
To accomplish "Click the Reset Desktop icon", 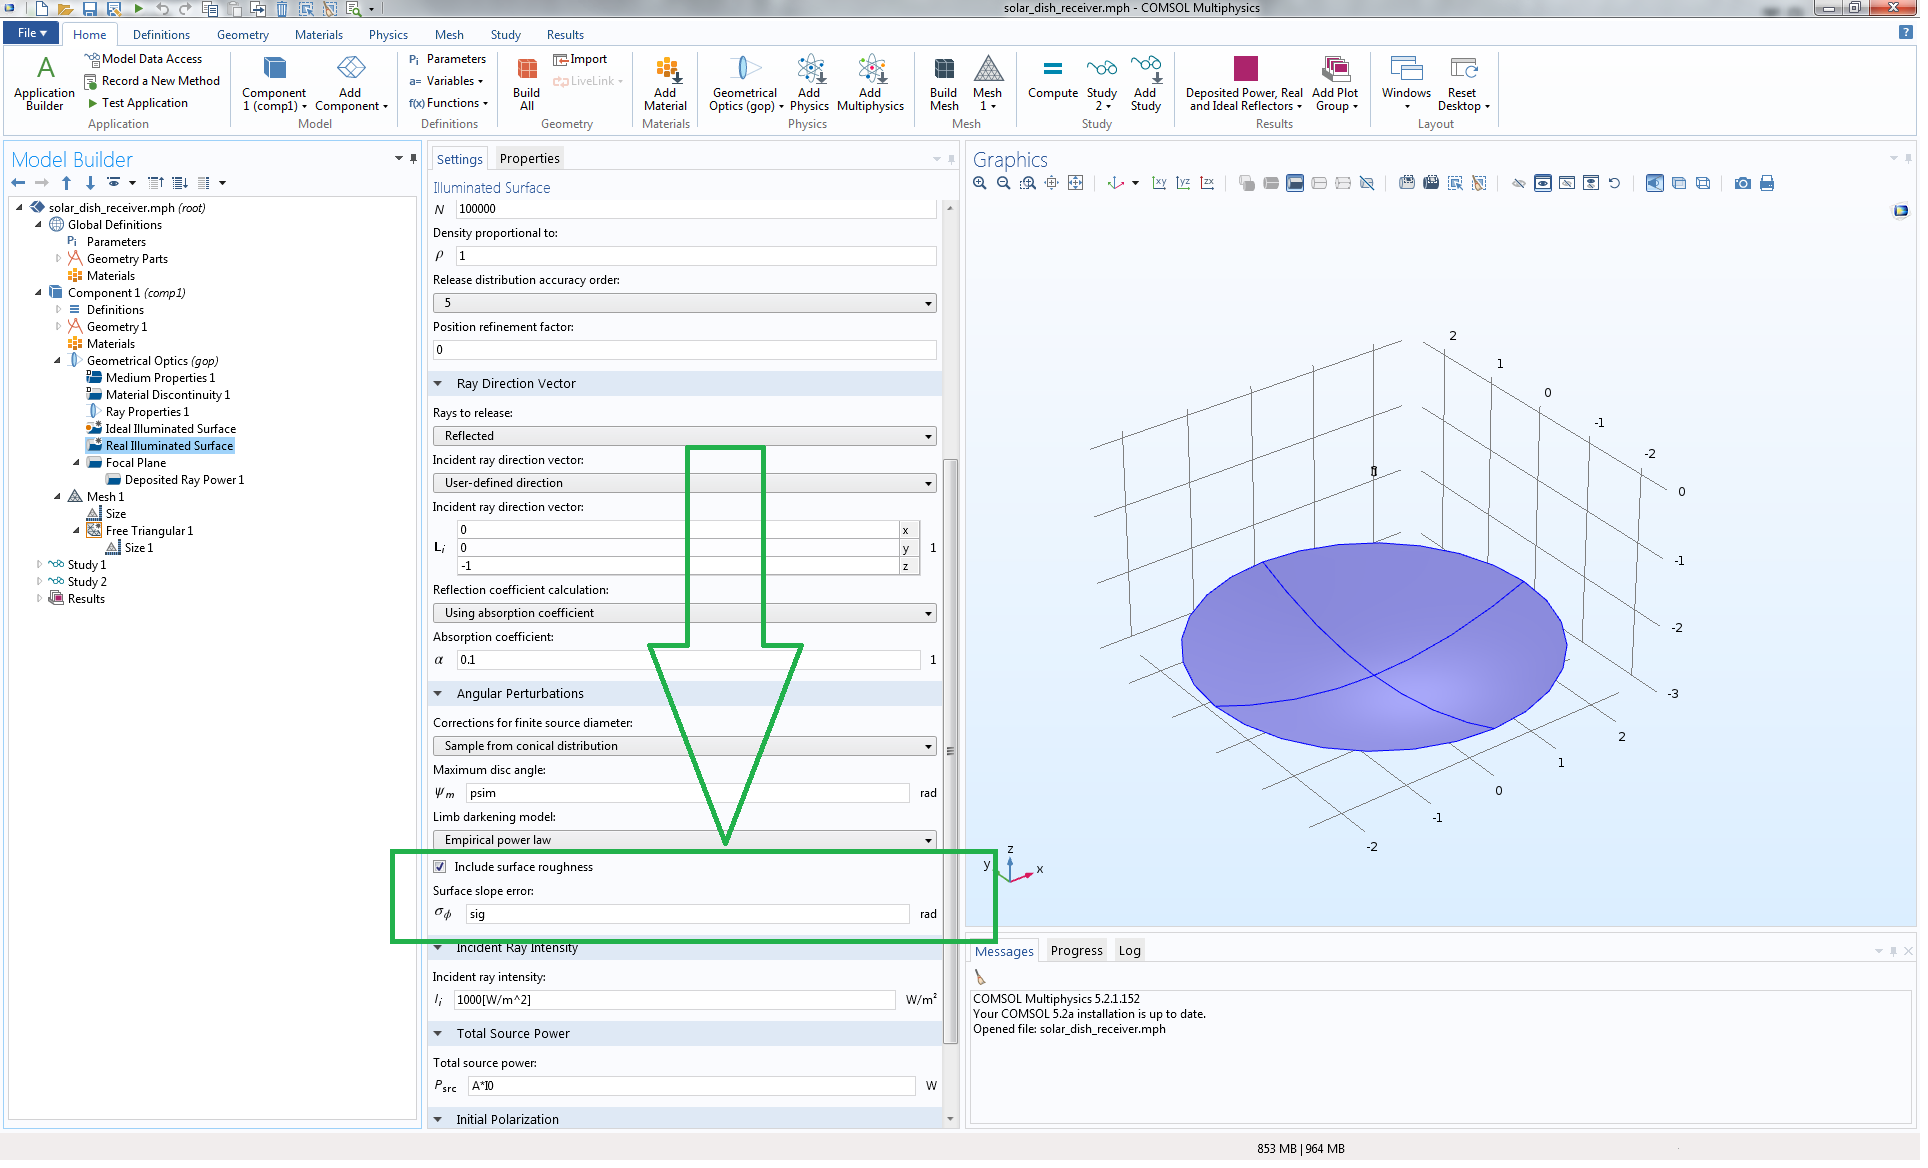I will [x=1463, y=70].
